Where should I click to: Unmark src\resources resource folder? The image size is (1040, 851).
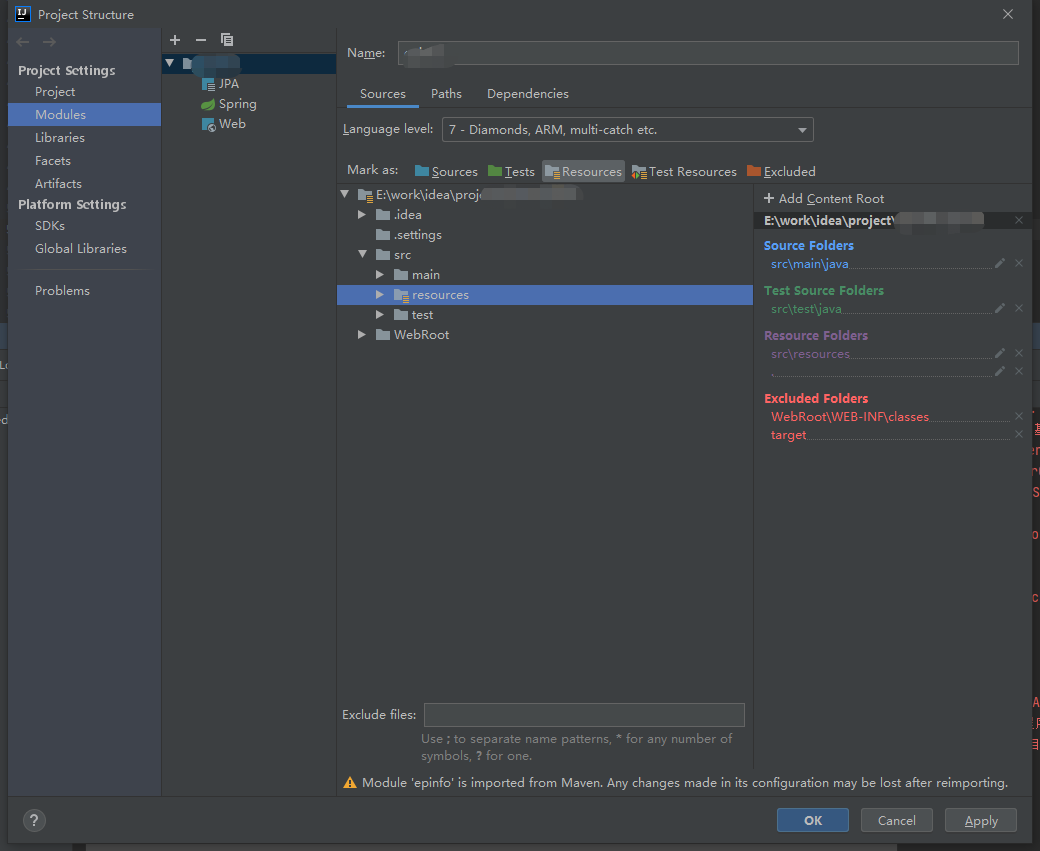[x=1019, y=354]
